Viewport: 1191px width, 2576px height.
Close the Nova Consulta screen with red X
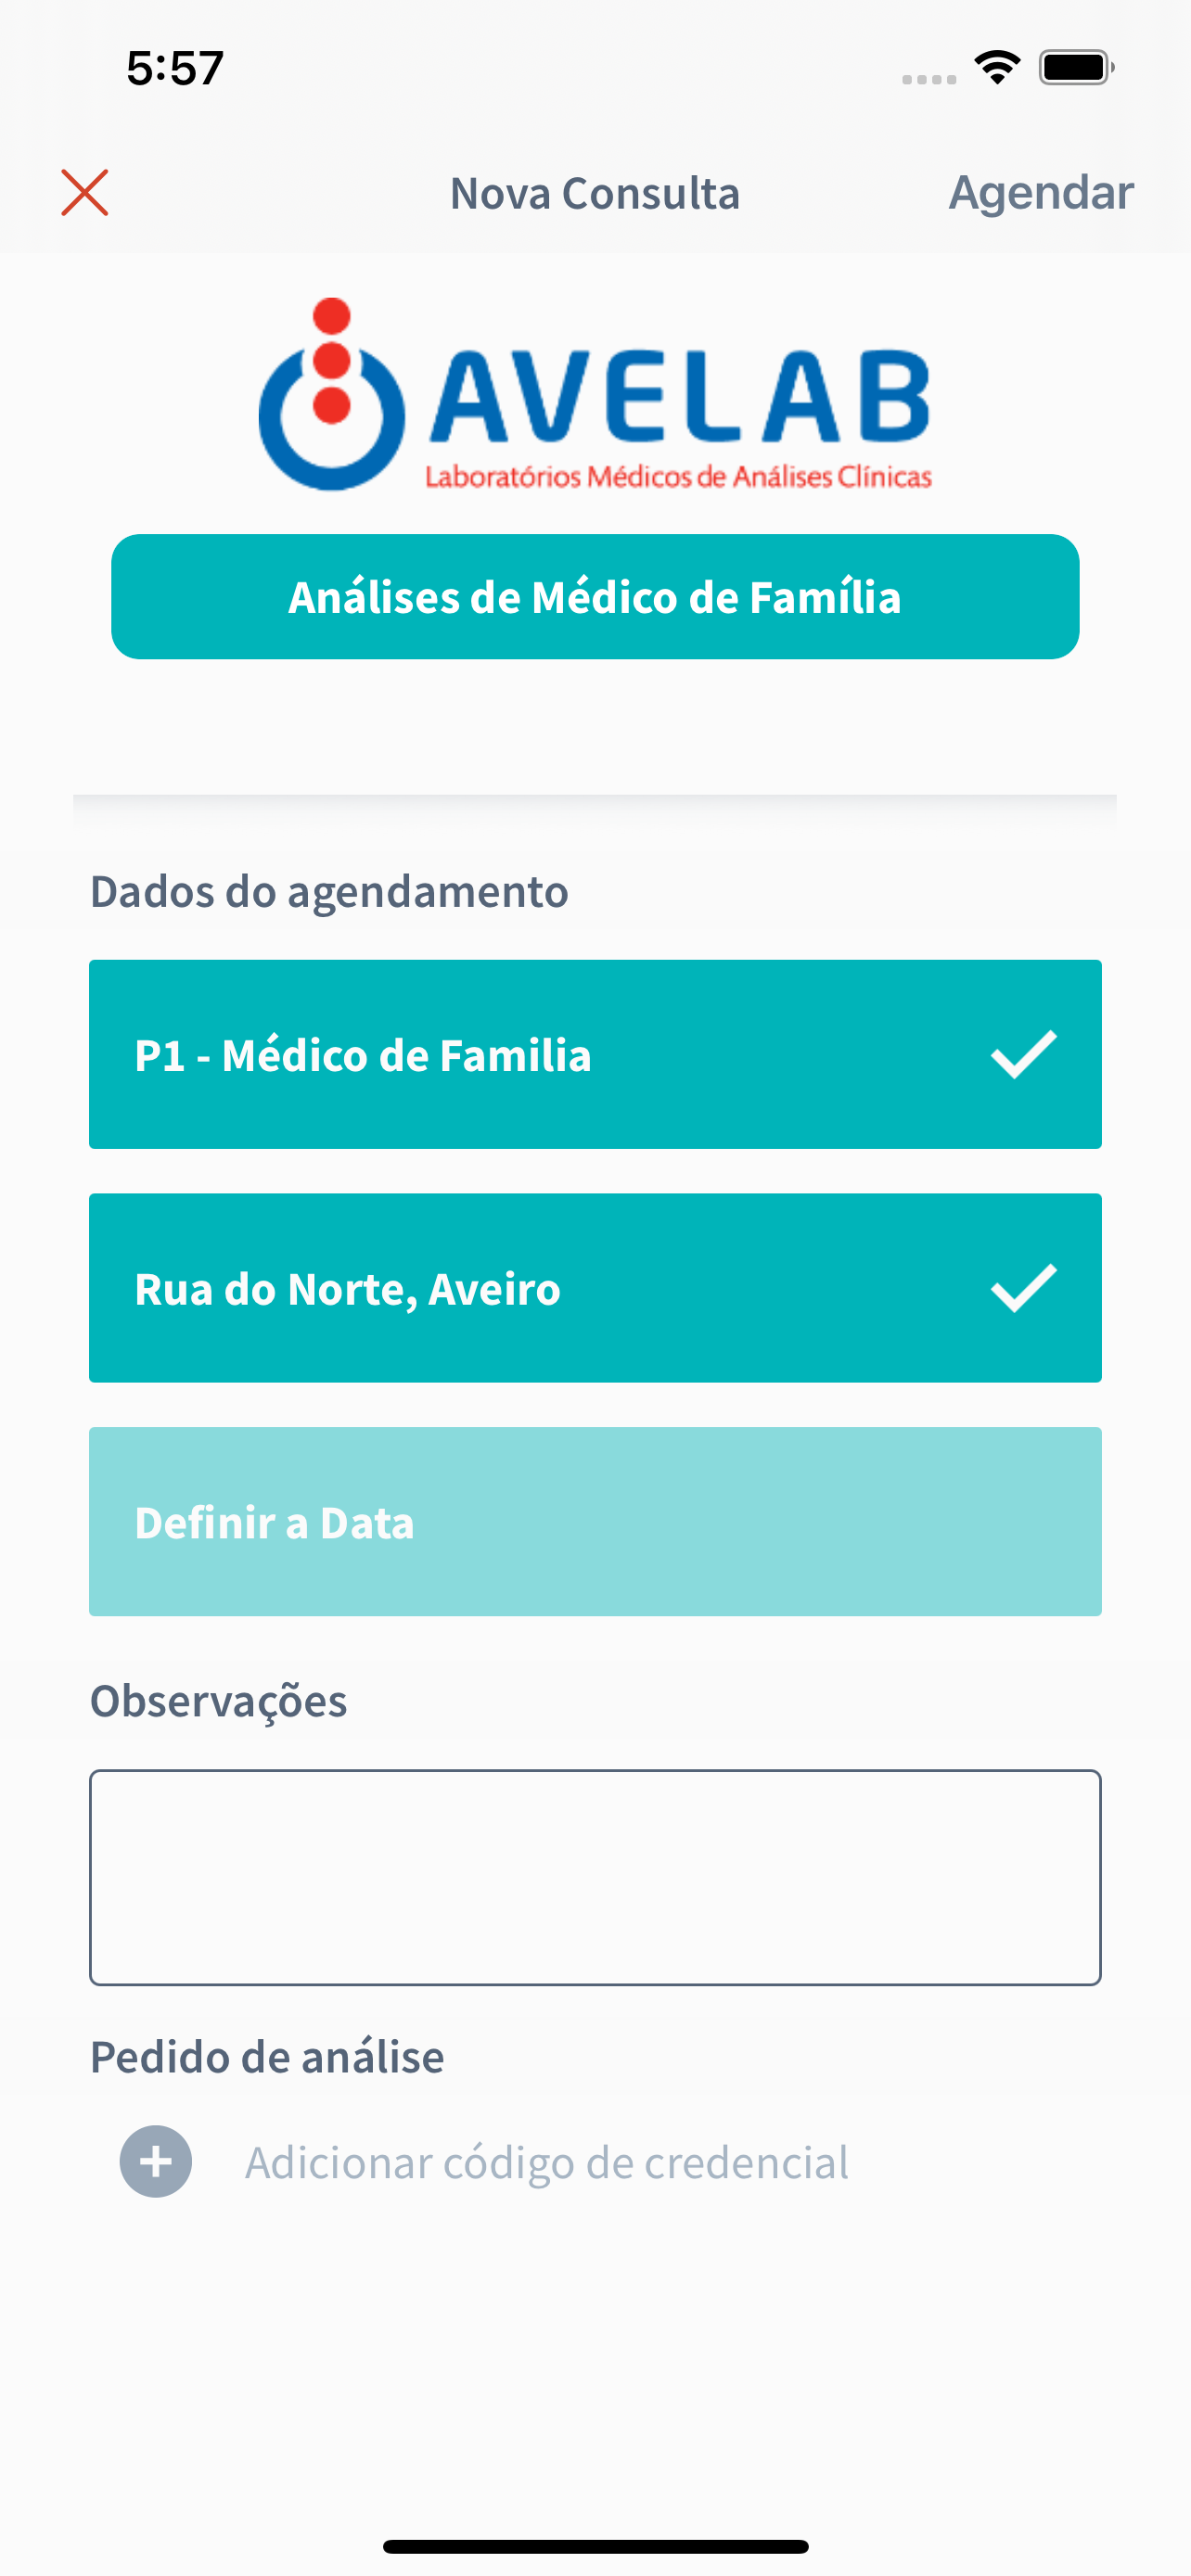[85, 193]
